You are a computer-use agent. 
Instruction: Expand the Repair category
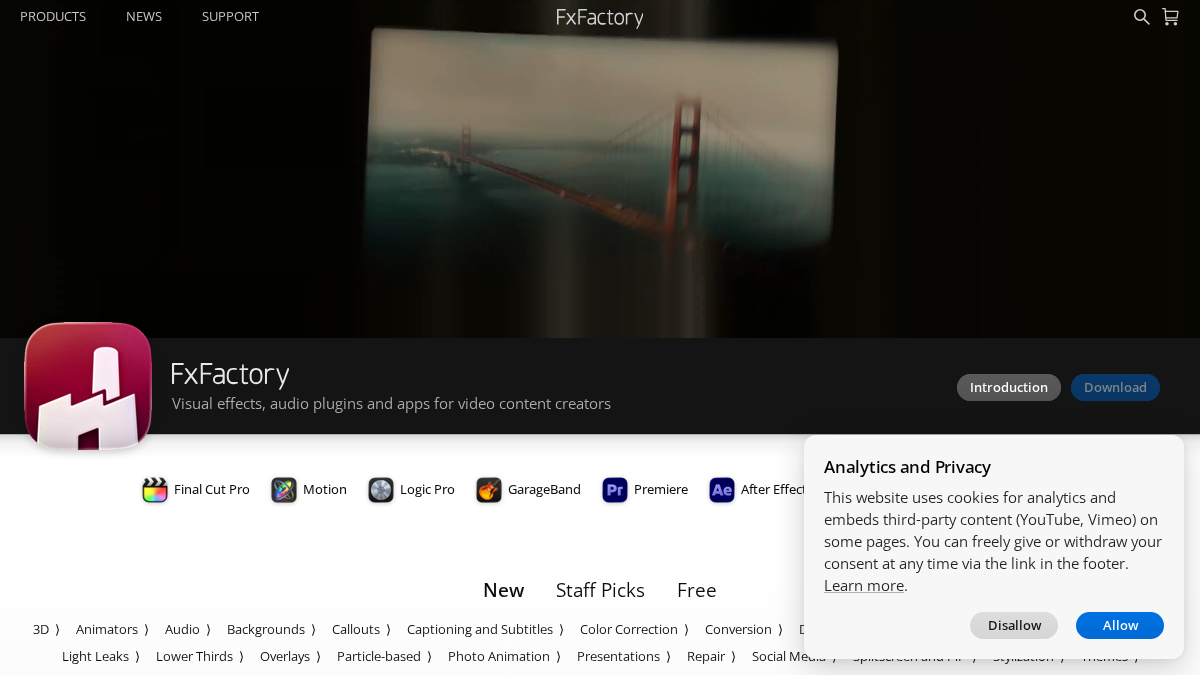point(712,656)
